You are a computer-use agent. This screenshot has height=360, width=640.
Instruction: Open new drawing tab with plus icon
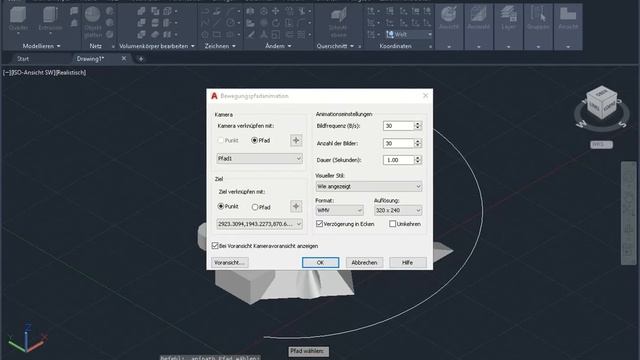click(141, 59)
